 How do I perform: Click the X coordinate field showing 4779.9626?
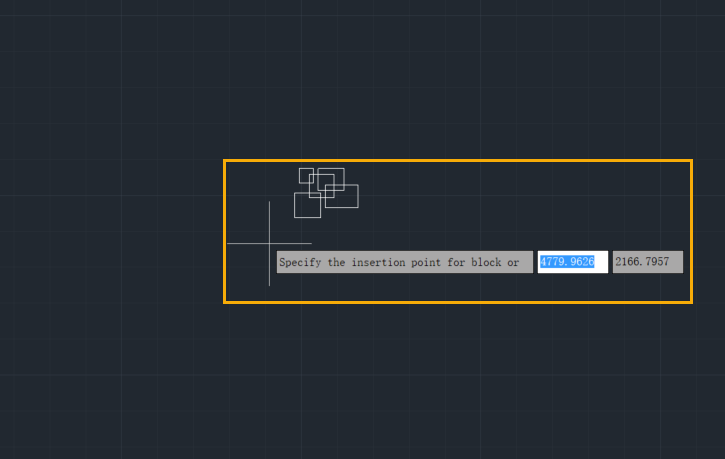point(572,262)
